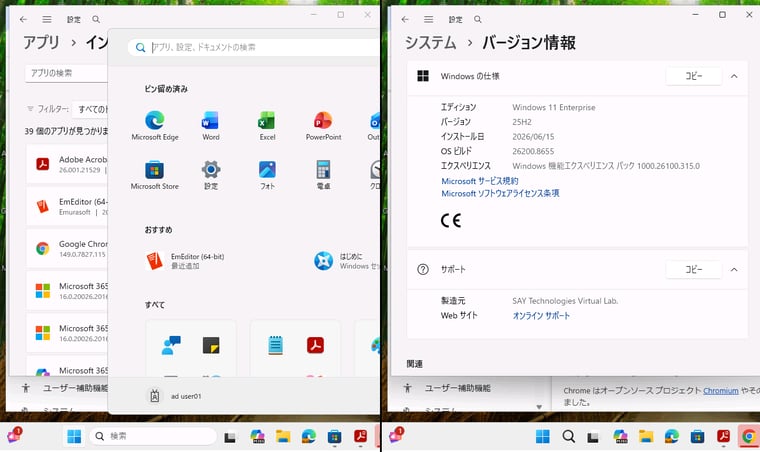Click the OS build value 26200.8655
Image resolution: width=760 pixels, height=452 pixels.
(x=533, y=151)
